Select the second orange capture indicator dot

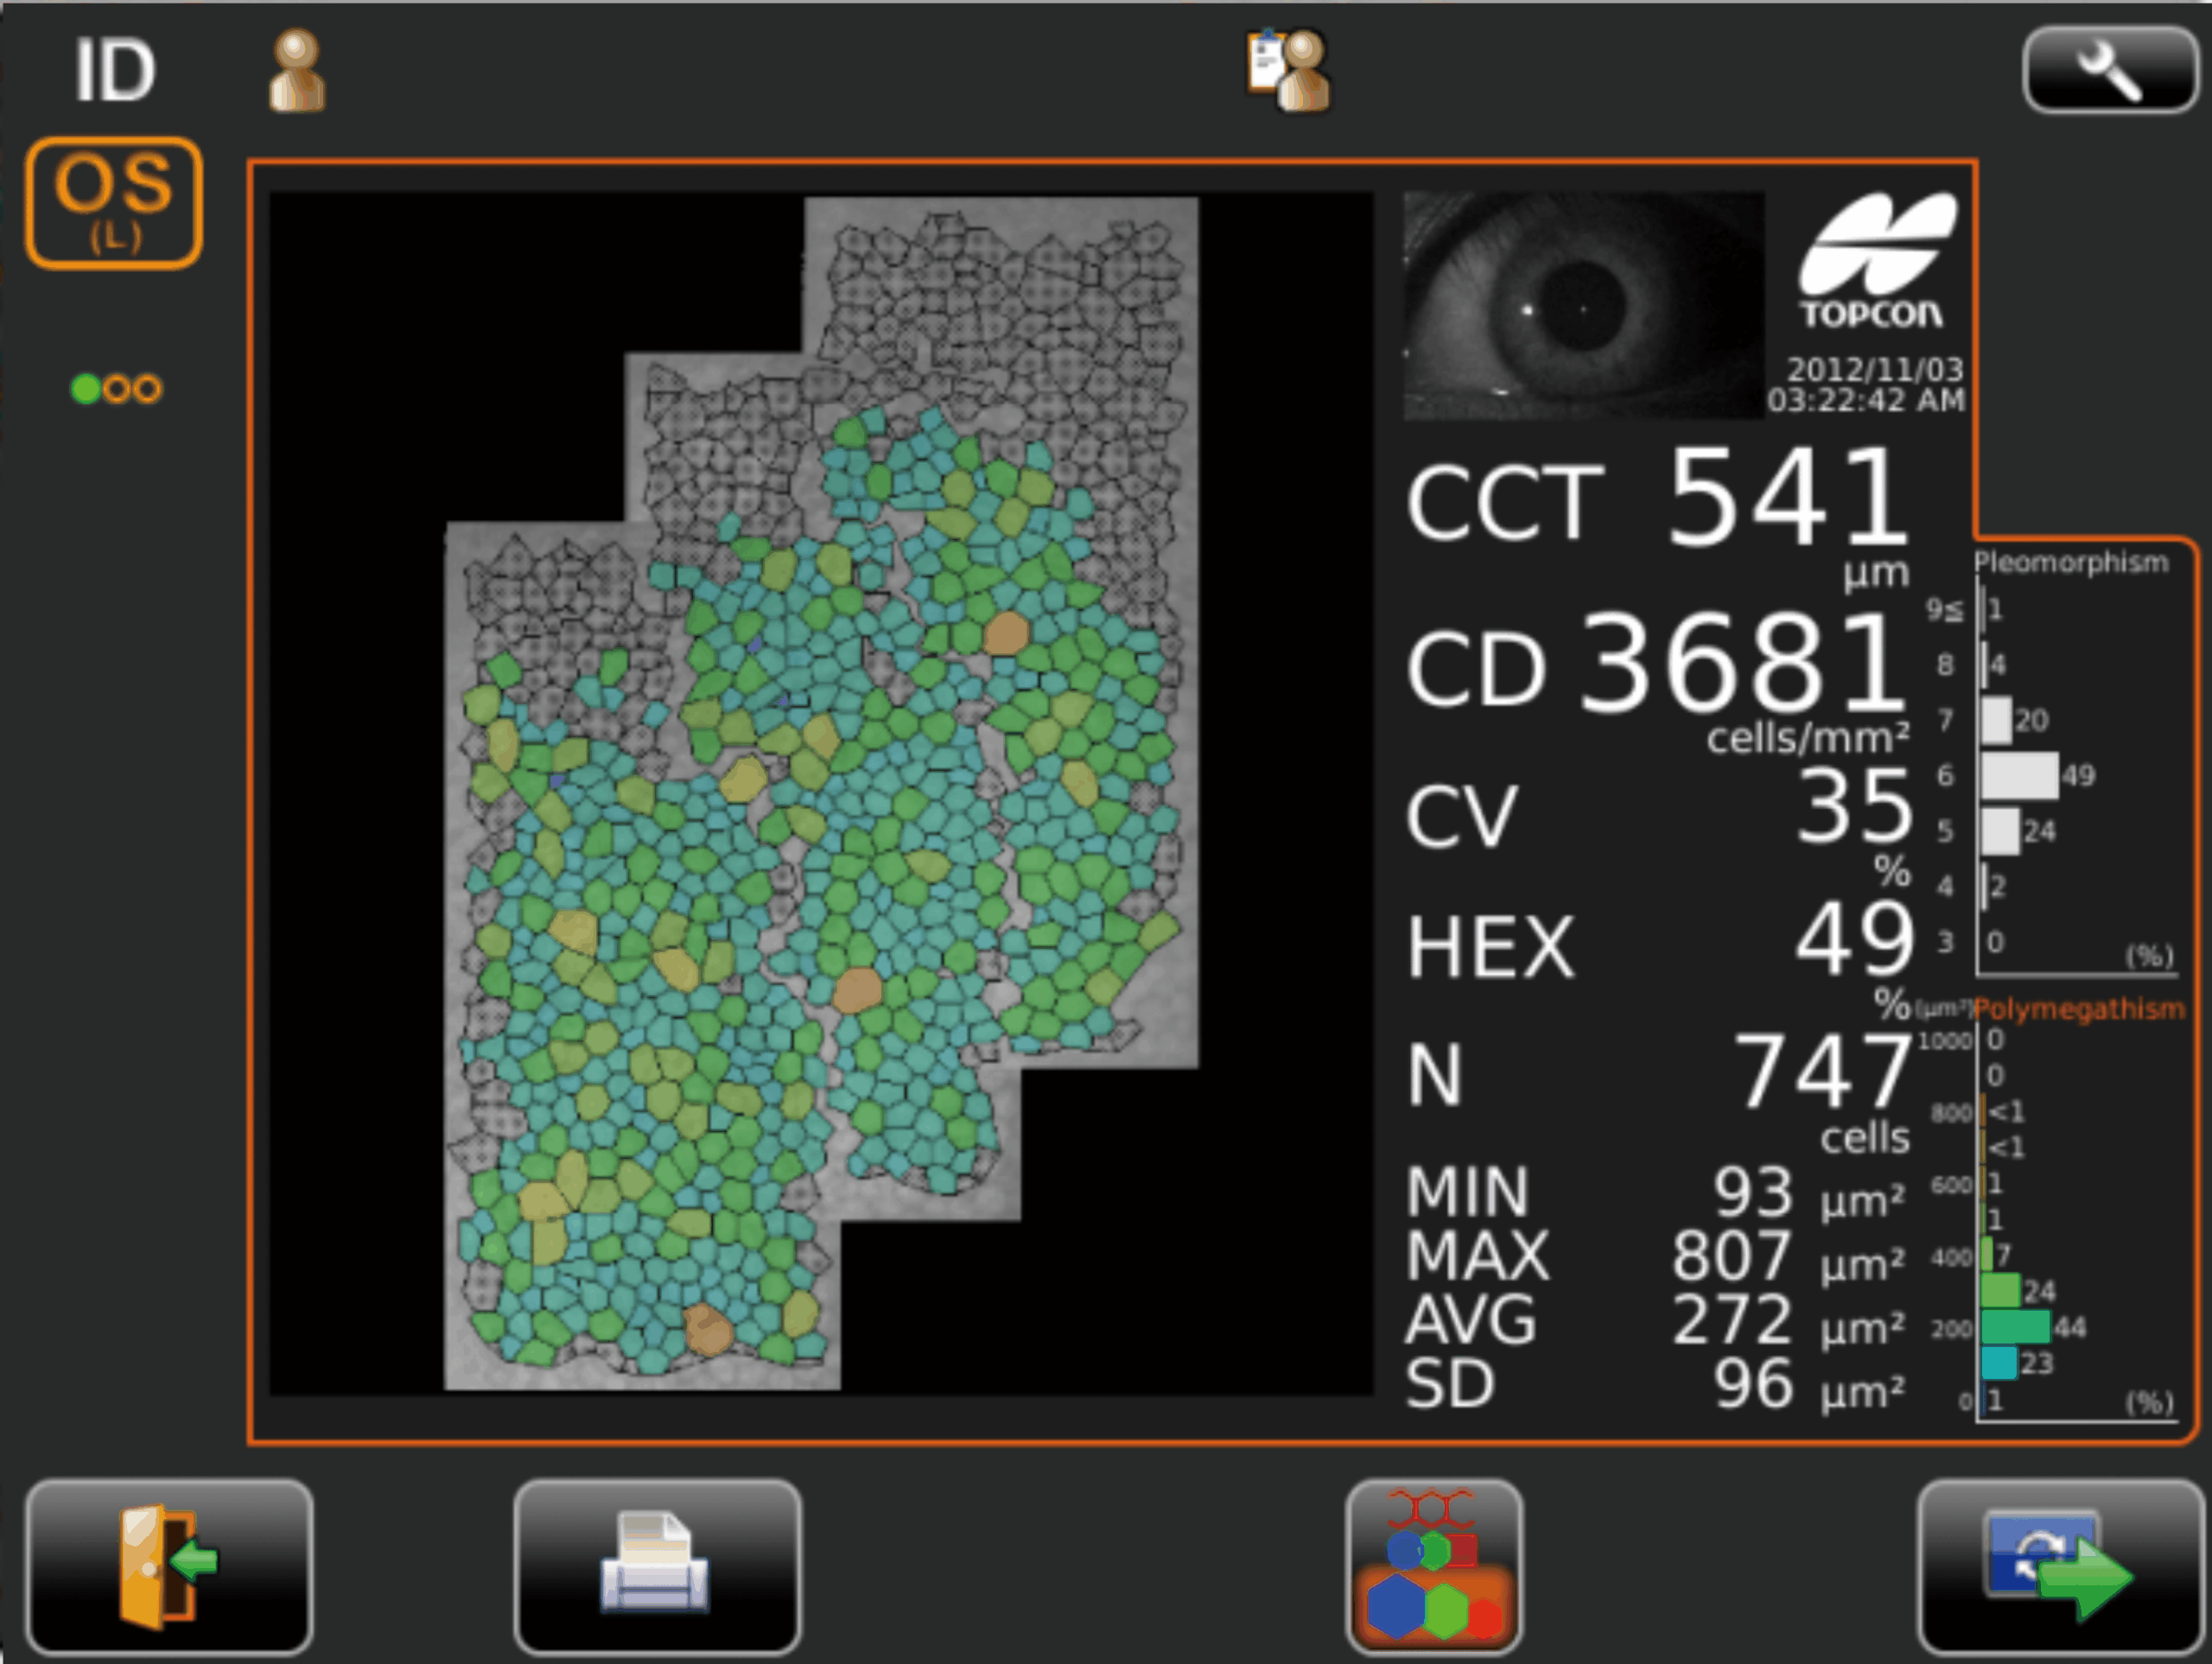pyautogui.click(x=117, y=389)
